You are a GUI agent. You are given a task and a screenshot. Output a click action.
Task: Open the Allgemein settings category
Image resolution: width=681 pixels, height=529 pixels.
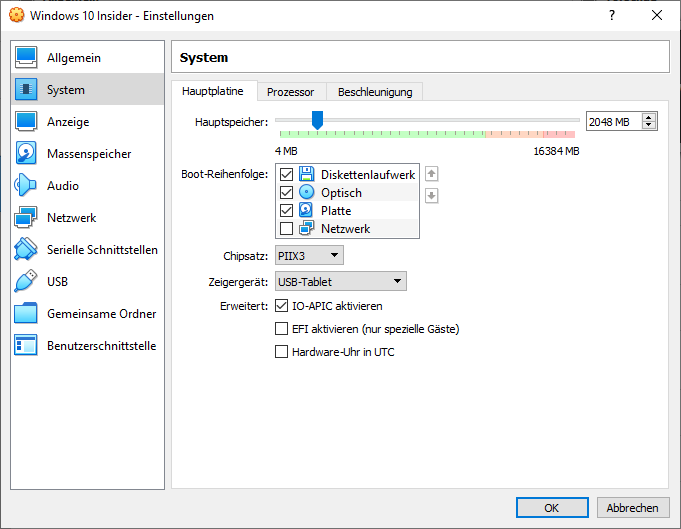(88, 57)
